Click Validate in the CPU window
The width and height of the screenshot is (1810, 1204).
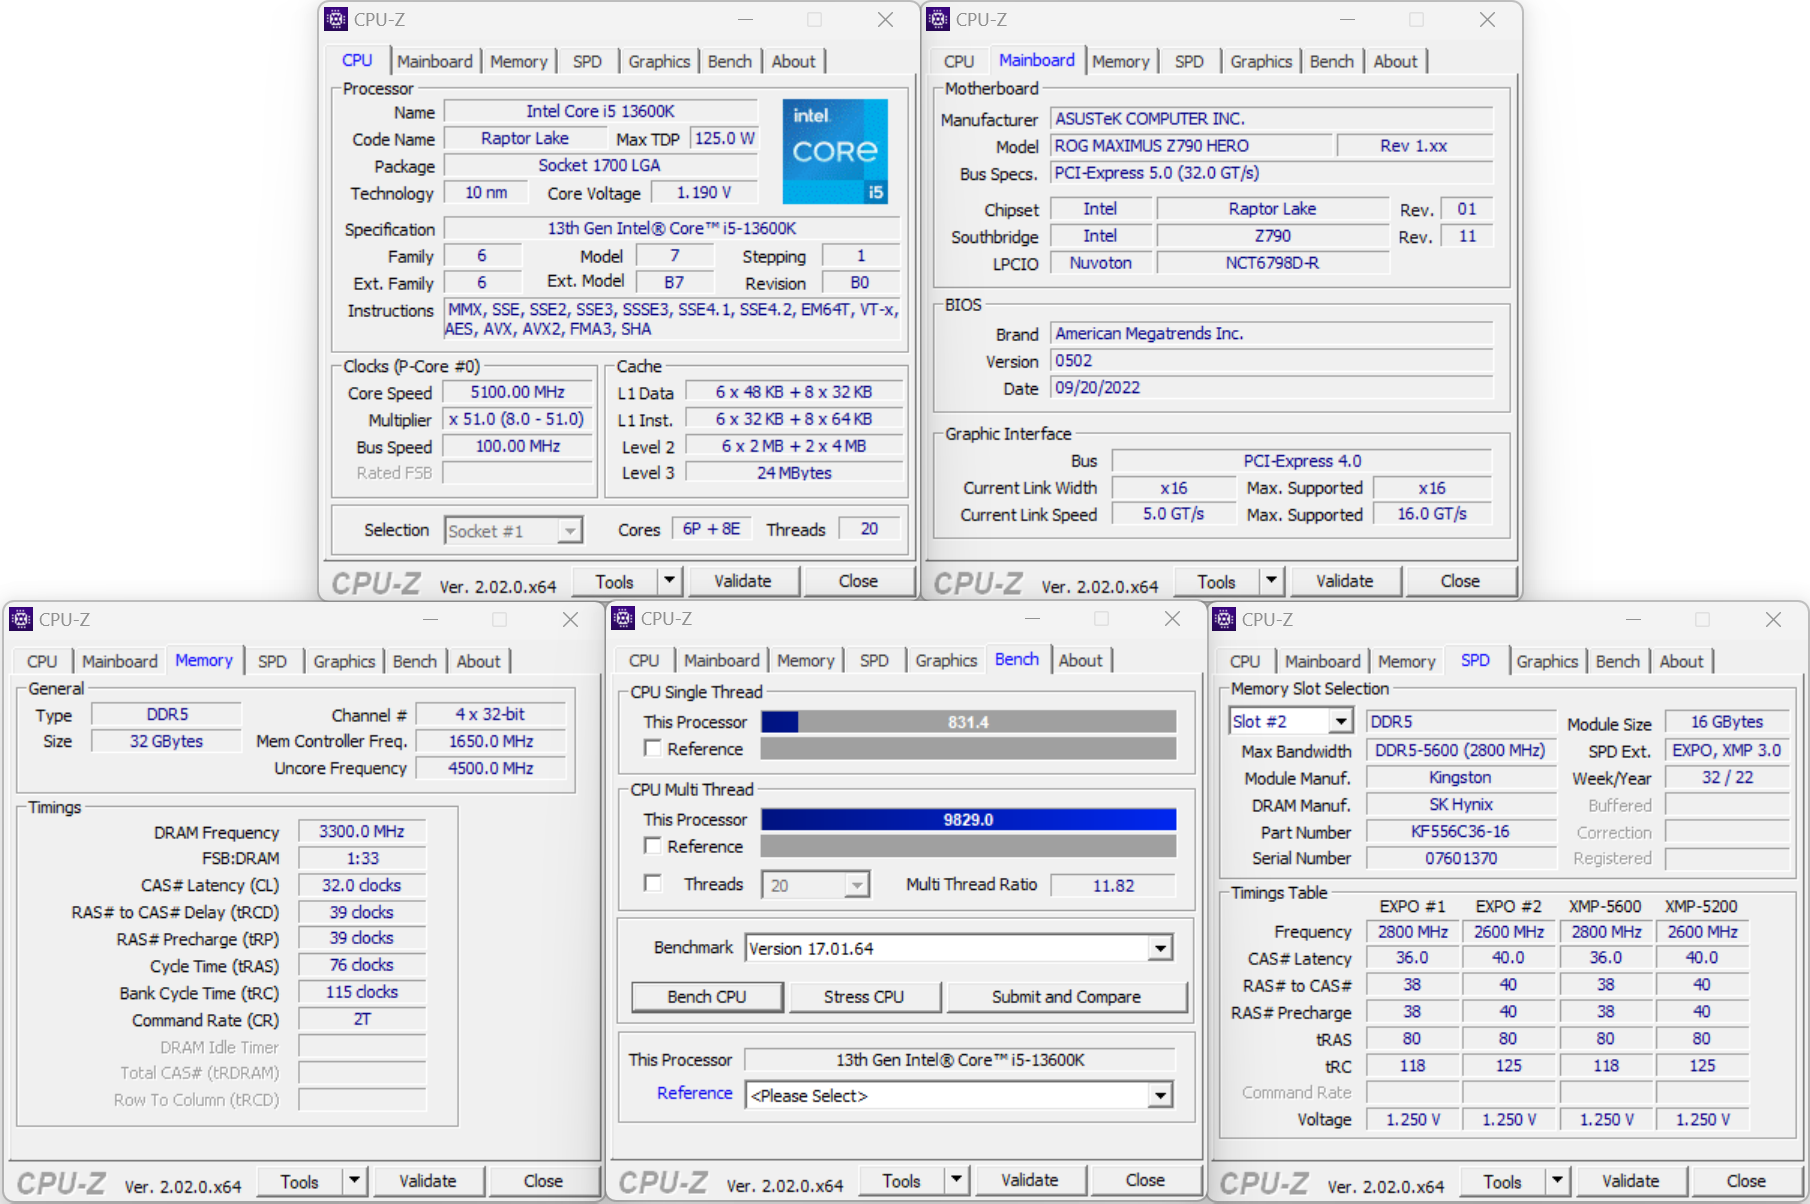tap(743, 581)
